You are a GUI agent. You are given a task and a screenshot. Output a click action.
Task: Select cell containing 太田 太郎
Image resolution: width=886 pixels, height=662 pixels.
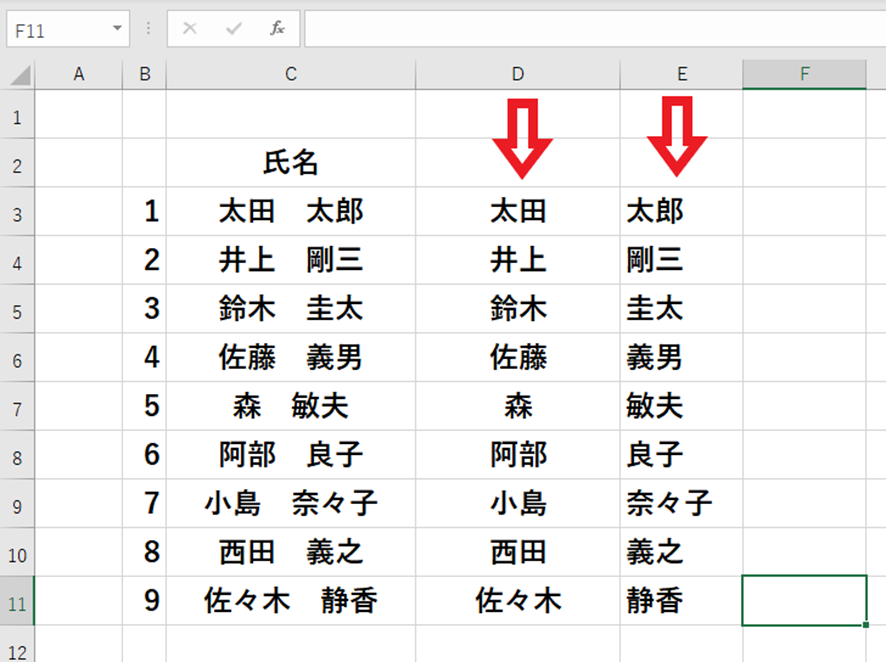291,211
